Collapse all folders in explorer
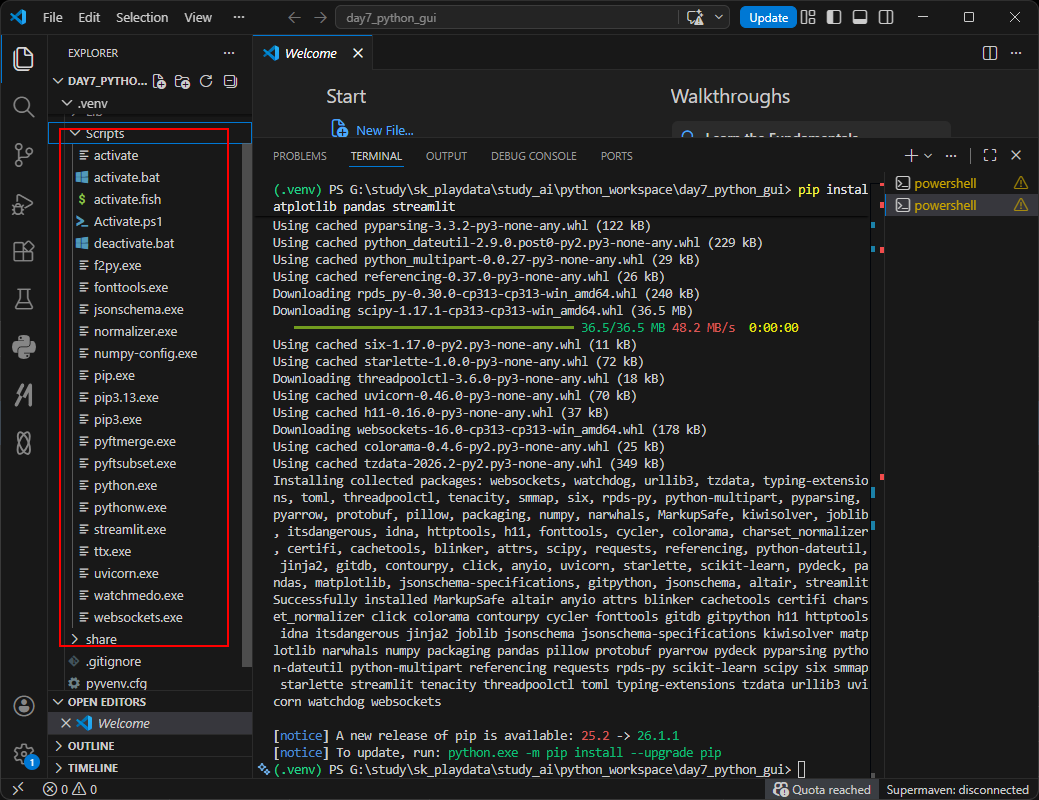Viewport: 1039px width, 800px height. tap(230, 81)
